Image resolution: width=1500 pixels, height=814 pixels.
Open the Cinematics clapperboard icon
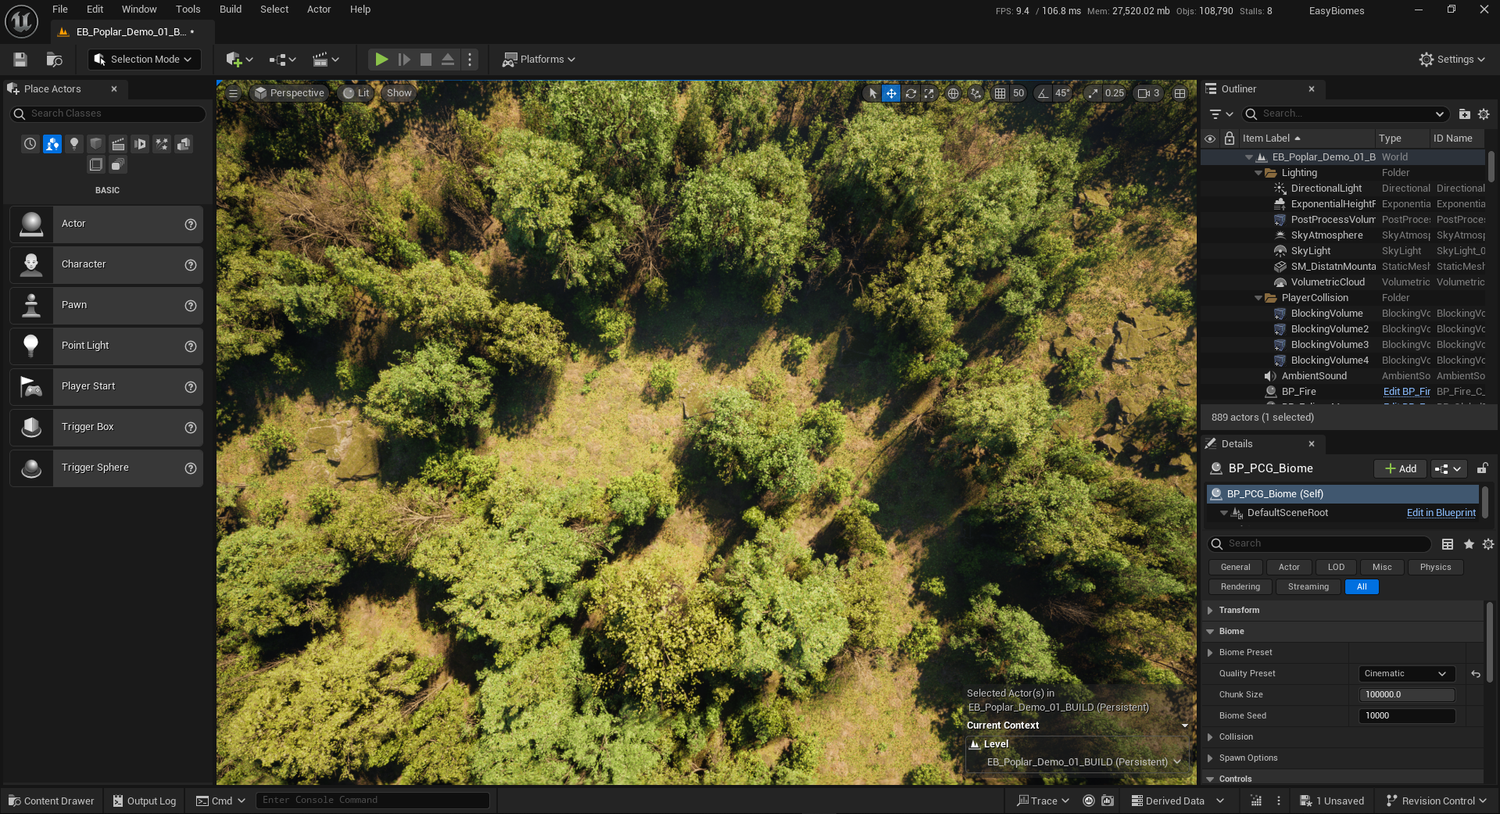click(x=320, y=59)
